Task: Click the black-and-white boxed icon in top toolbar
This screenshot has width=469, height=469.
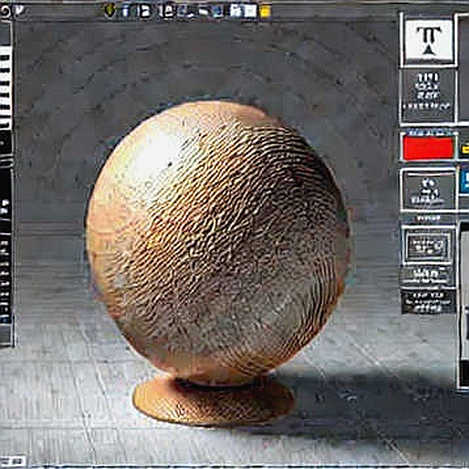Action: (x=145, y=12)
